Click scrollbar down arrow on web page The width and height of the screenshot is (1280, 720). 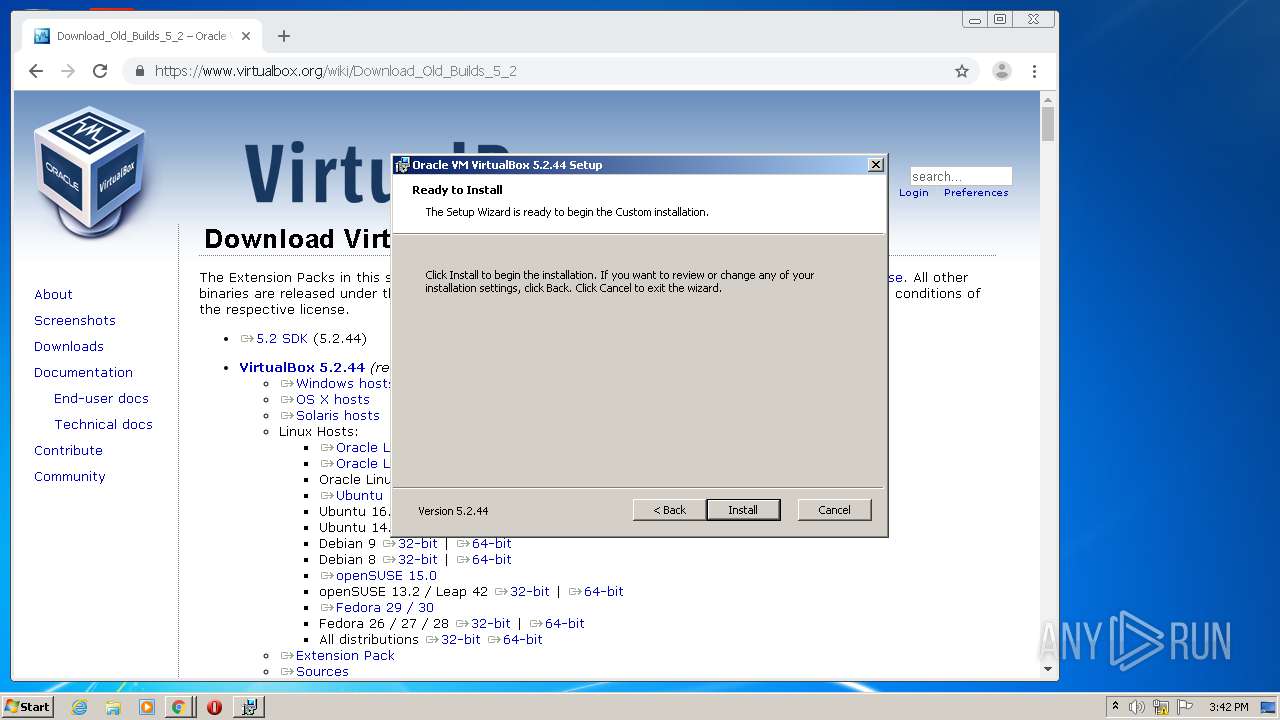[1048, 669]
